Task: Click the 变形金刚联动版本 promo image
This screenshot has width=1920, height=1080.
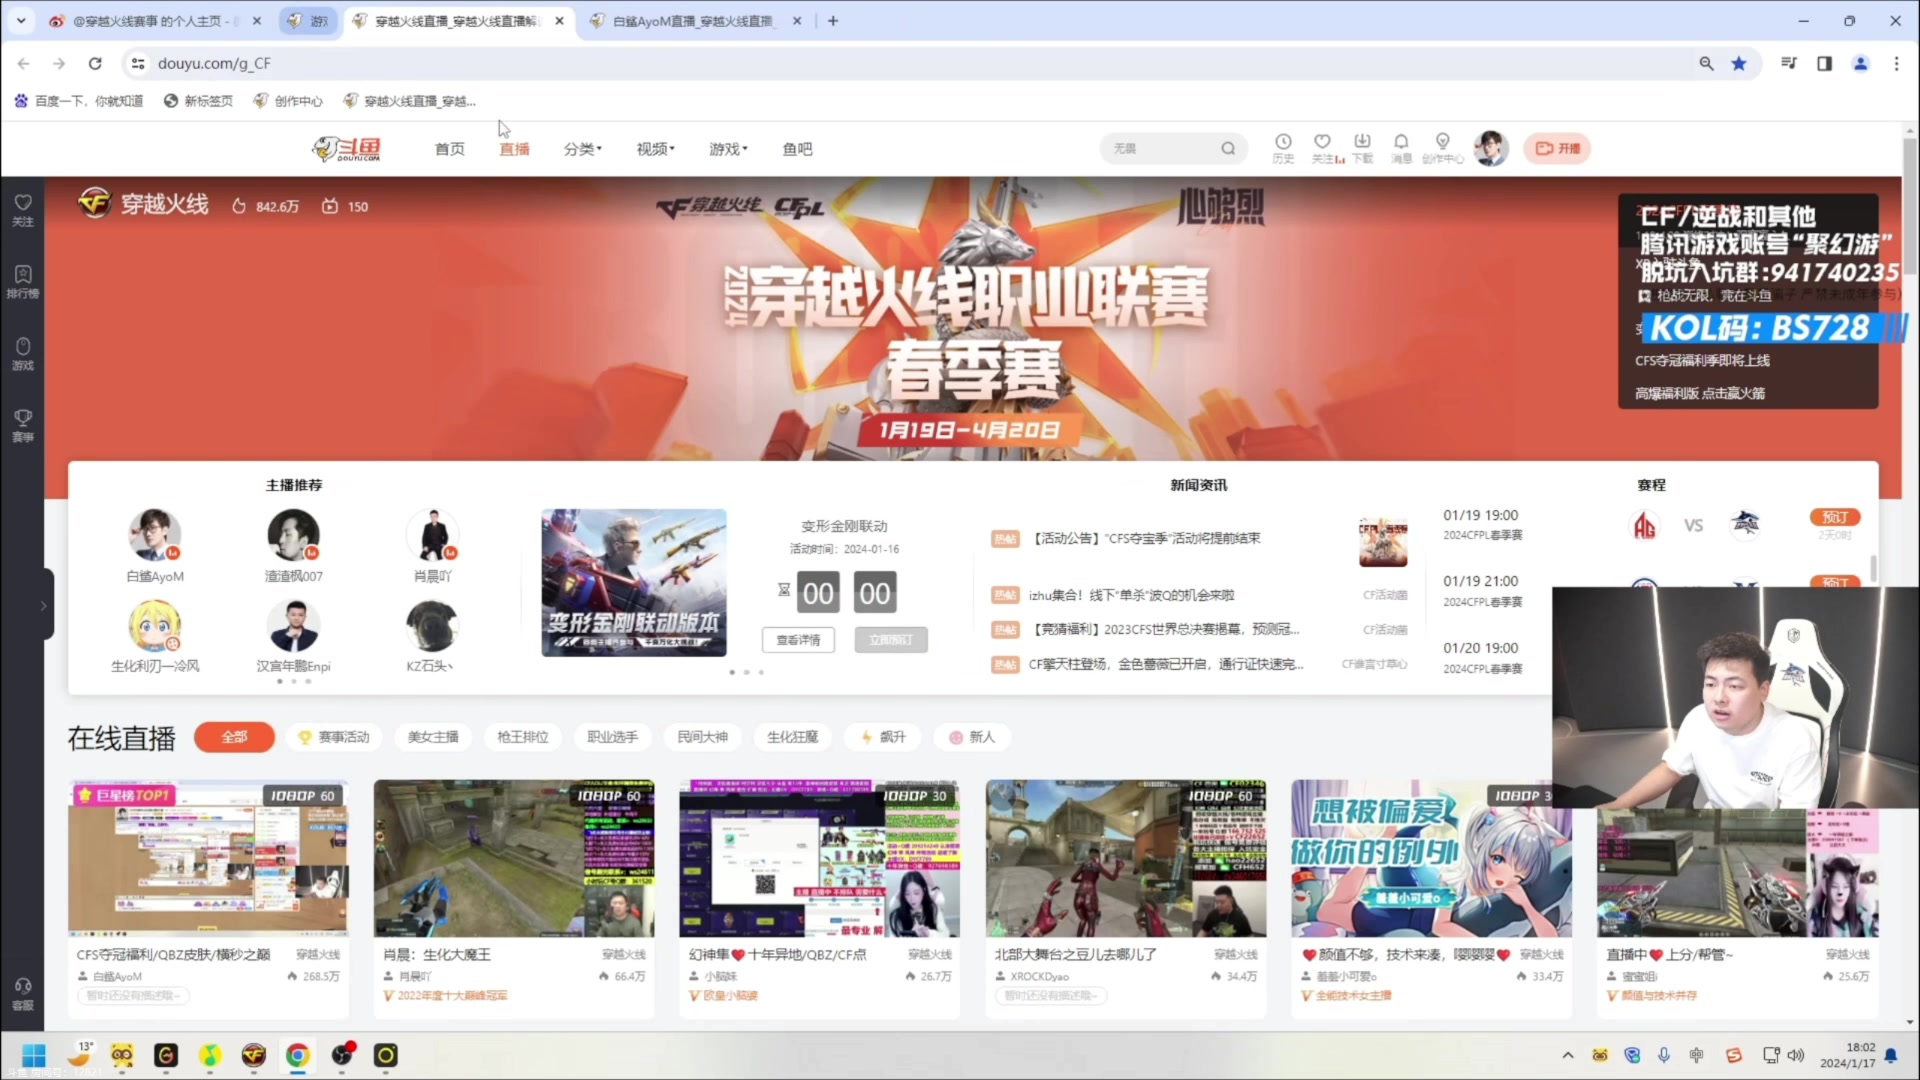Action: click(x=634, y=583)
